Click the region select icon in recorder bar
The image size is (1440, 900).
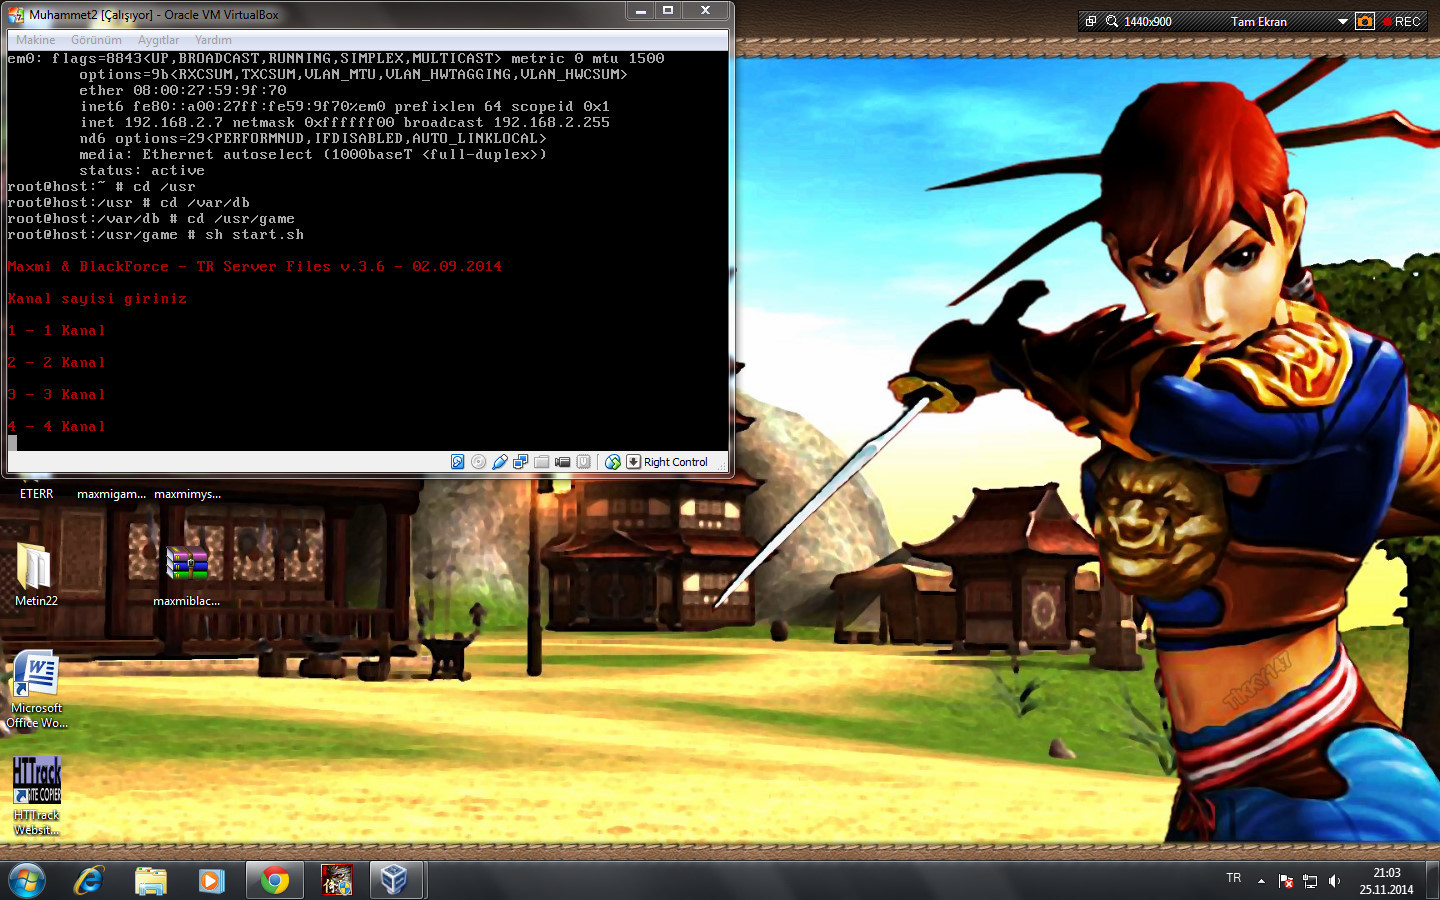1091,21
